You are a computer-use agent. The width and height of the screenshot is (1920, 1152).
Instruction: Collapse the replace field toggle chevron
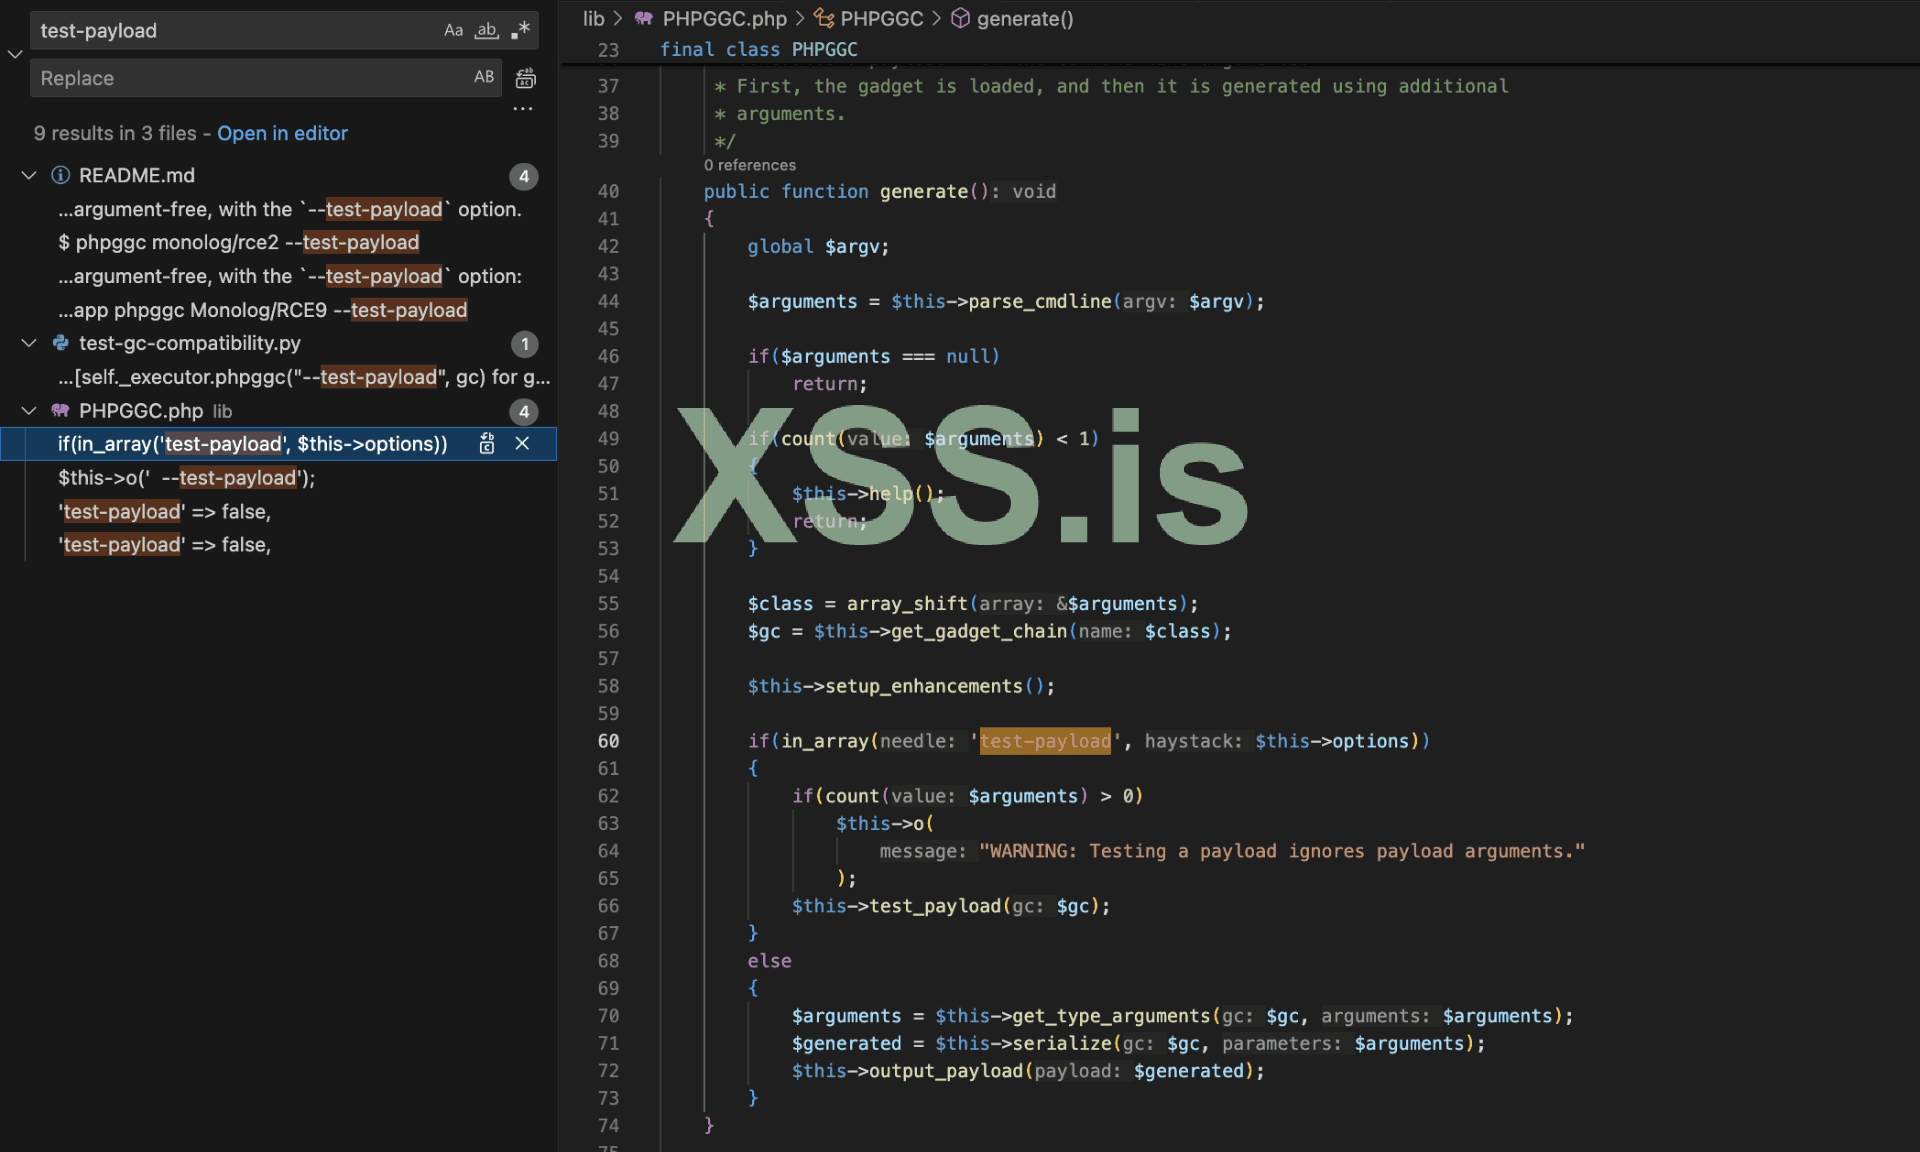click(15, 54)
